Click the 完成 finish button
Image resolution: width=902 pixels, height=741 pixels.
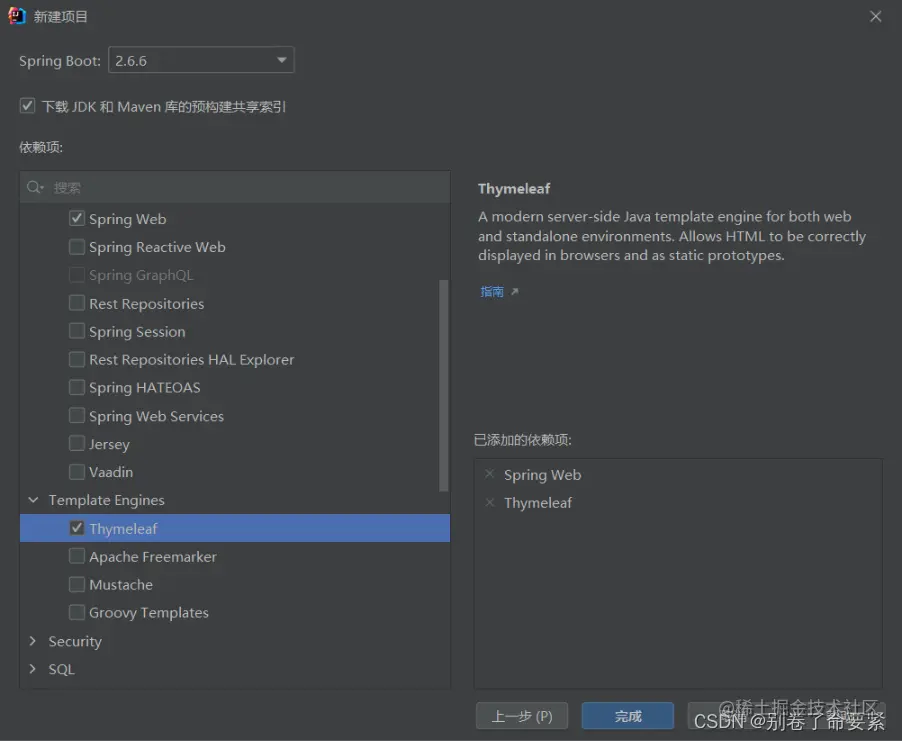click(628, 716)
